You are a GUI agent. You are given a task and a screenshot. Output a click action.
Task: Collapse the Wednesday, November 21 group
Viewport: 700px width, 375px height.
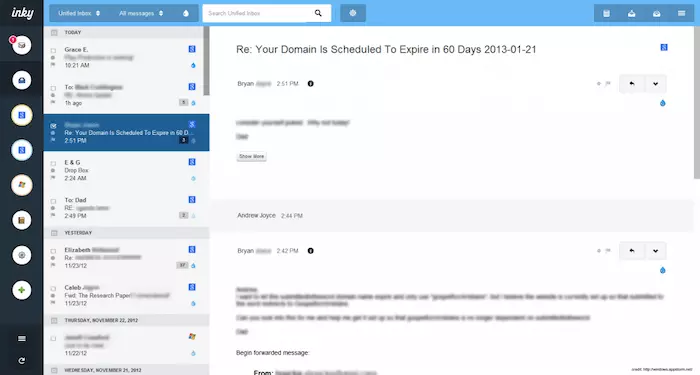click(x=54, y=370)
